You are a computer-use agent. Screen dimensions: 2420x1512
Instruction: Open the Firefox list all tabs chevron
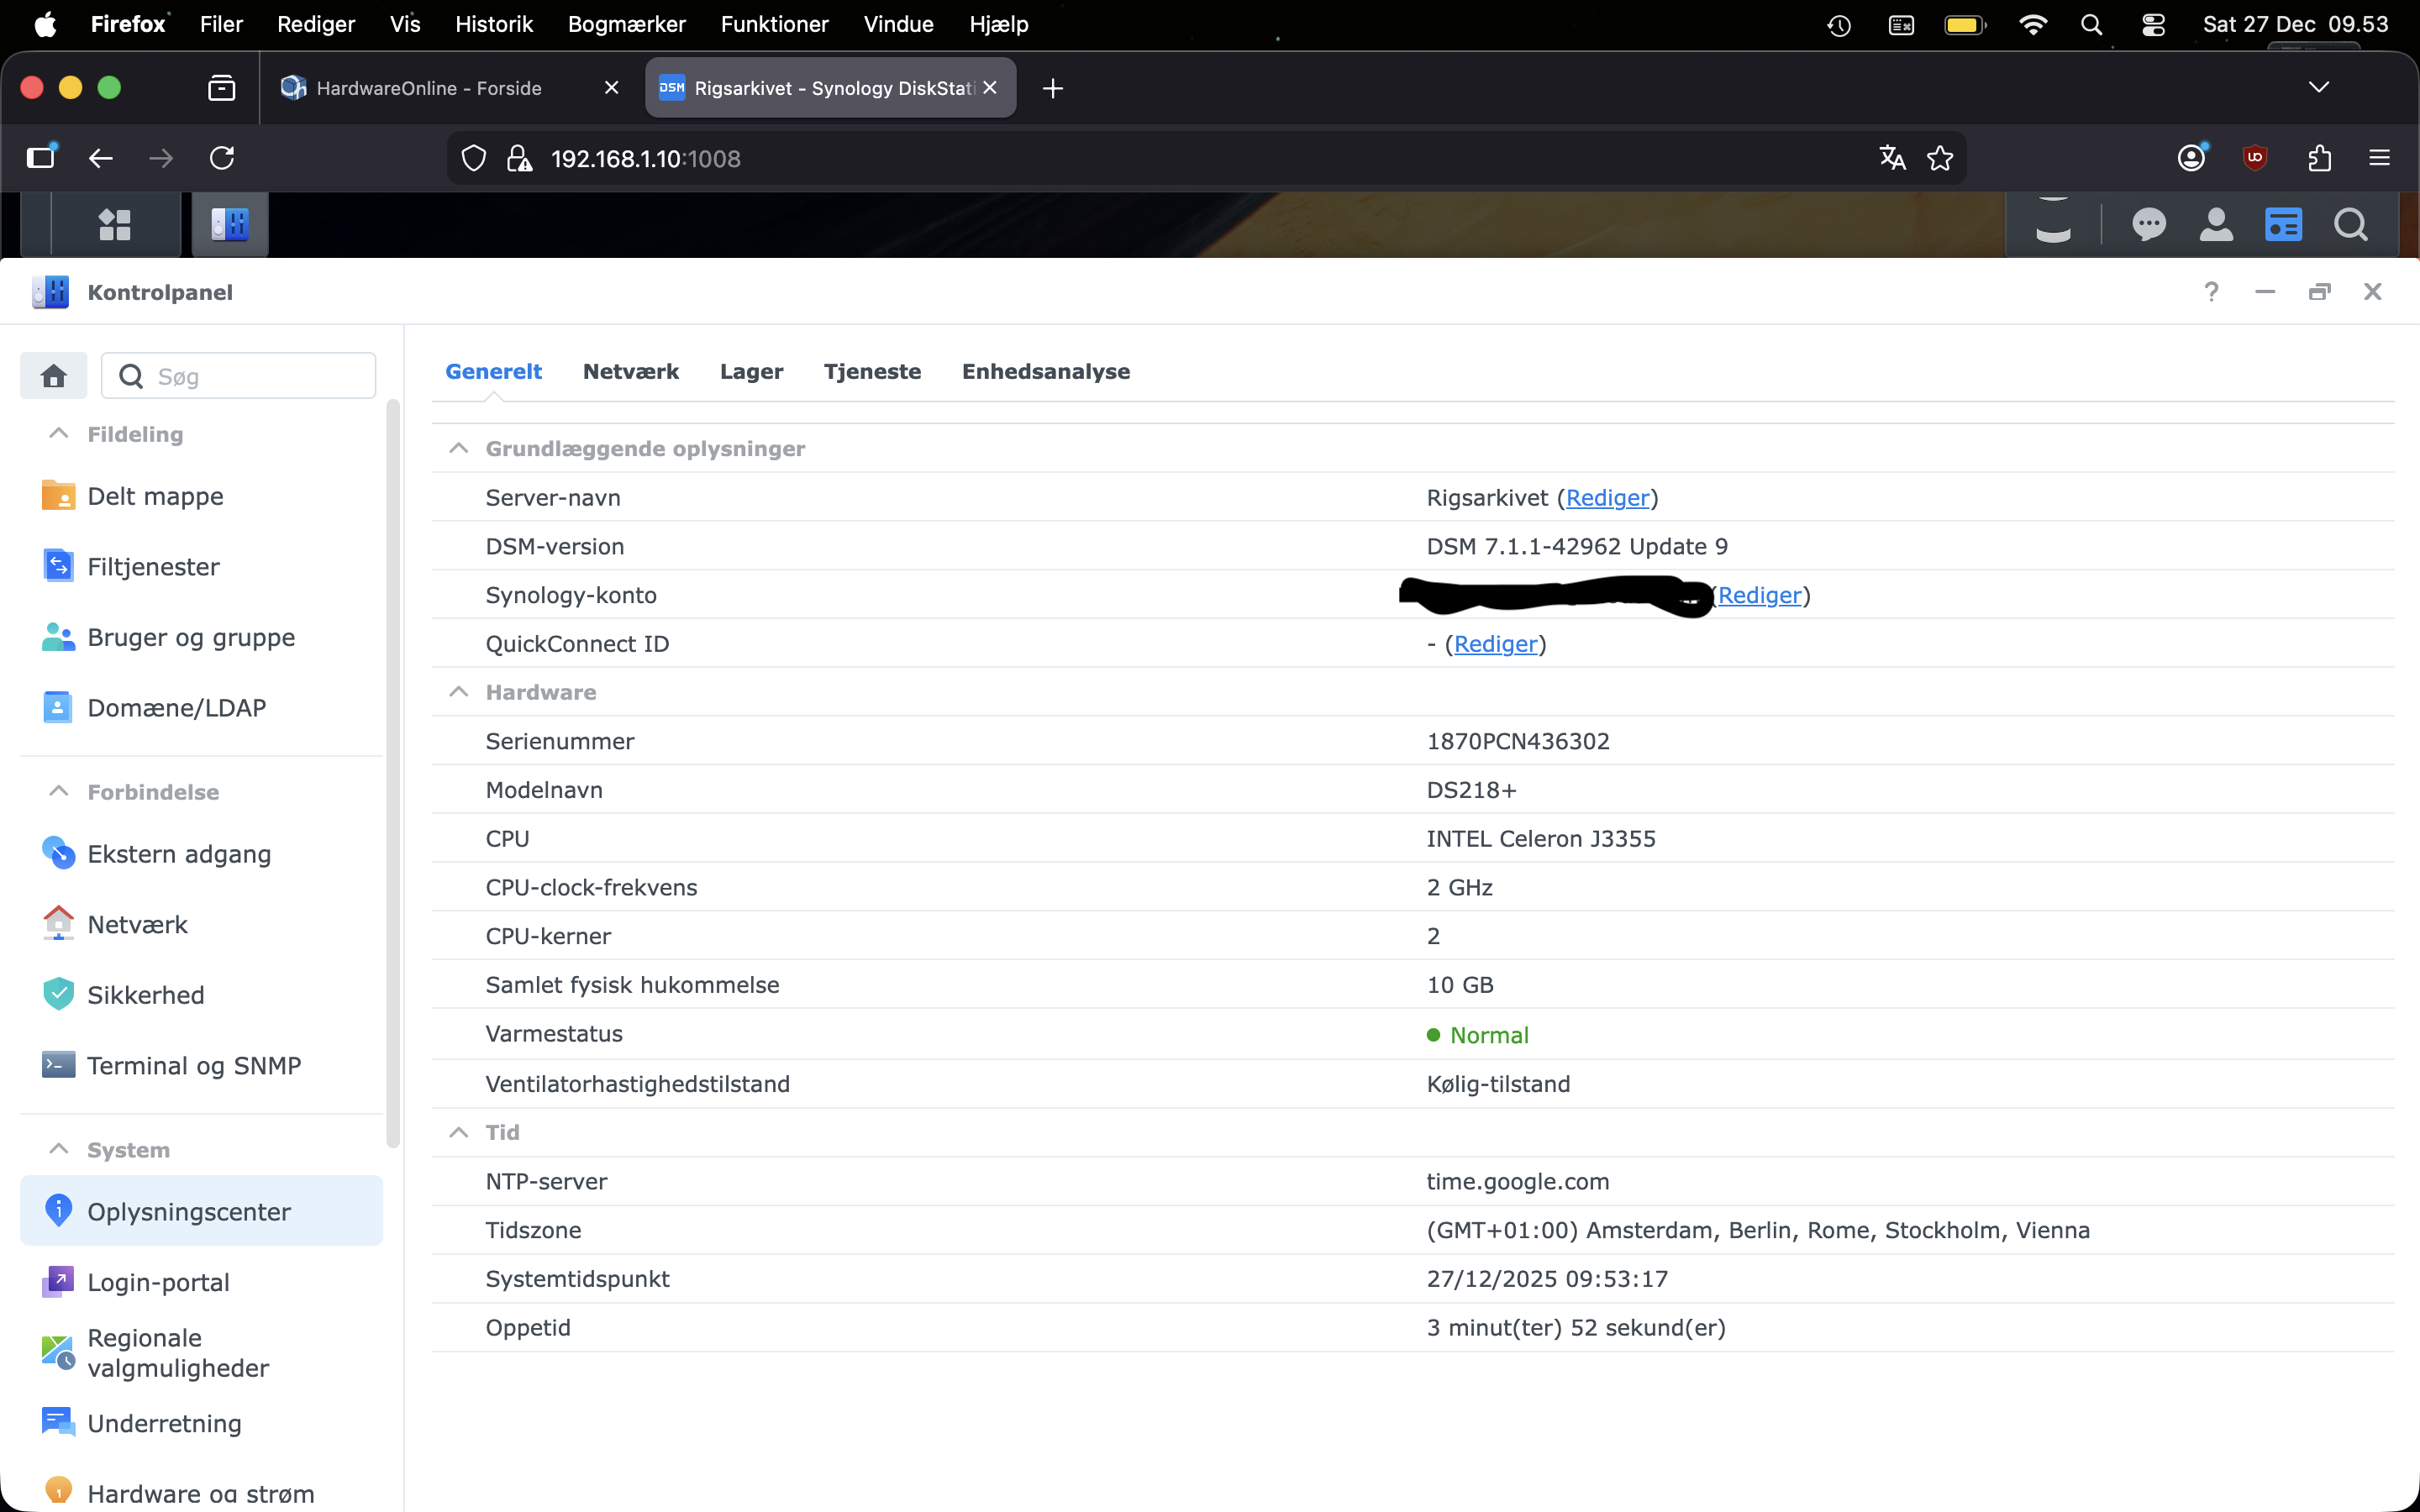point(2319,87)
